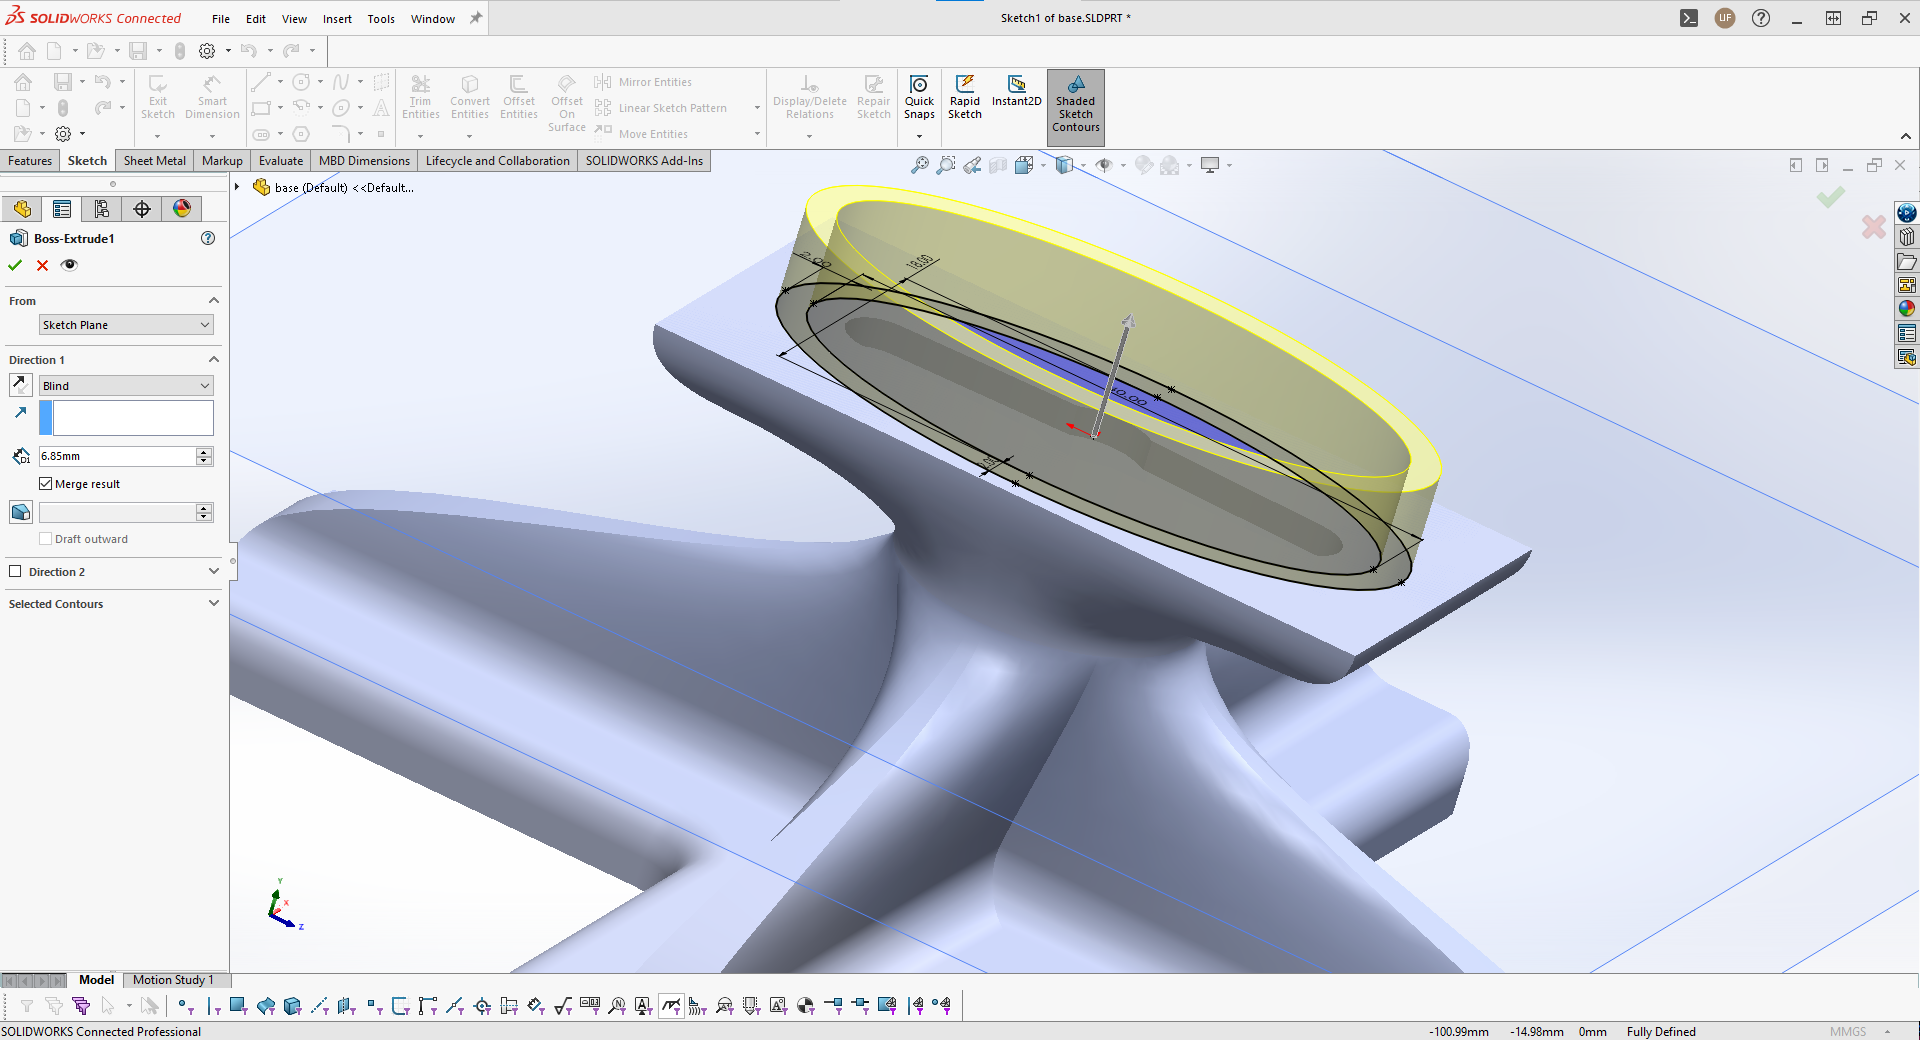This screenshot has width=1920, height=1040.
Task: Click the depth spinner arrows
Action: tap(204, 456)
